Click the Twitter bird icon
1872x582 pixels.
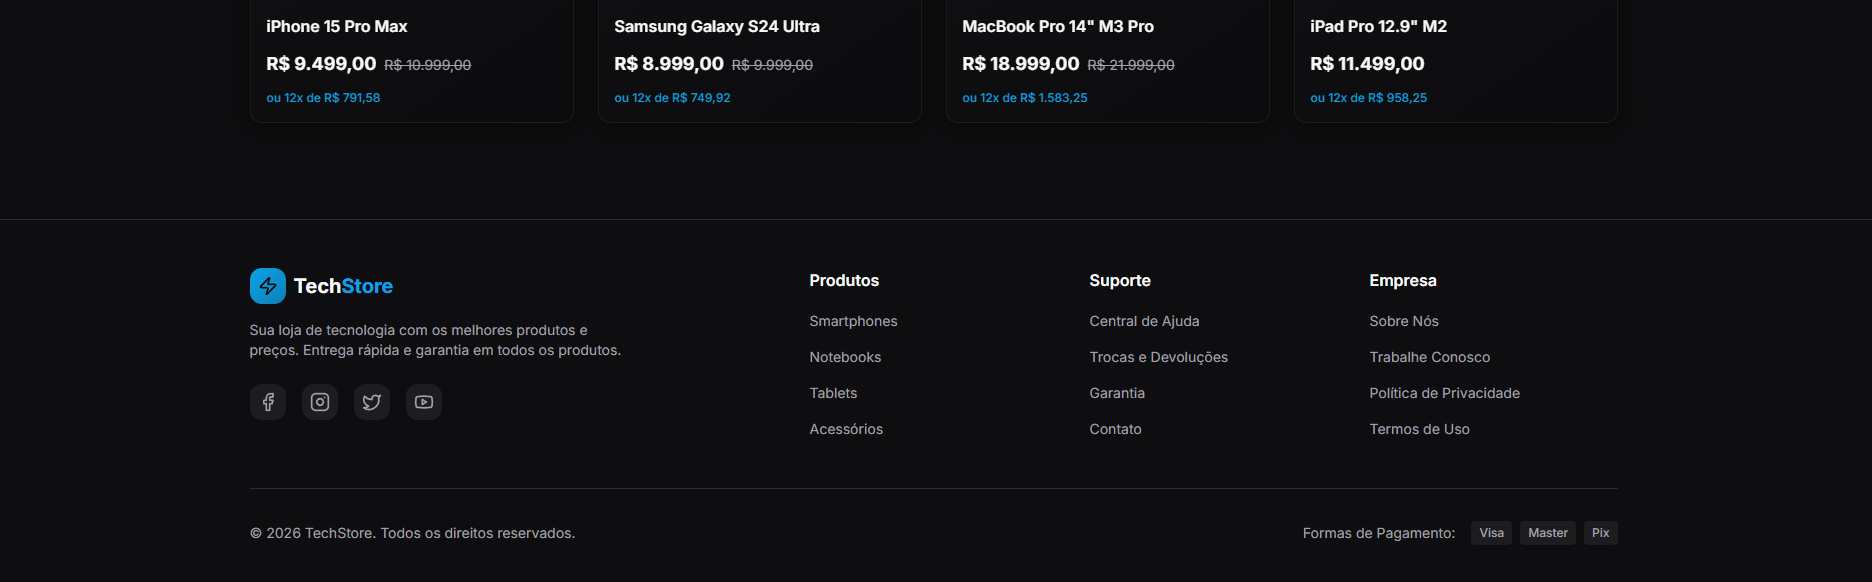(372, 402)
